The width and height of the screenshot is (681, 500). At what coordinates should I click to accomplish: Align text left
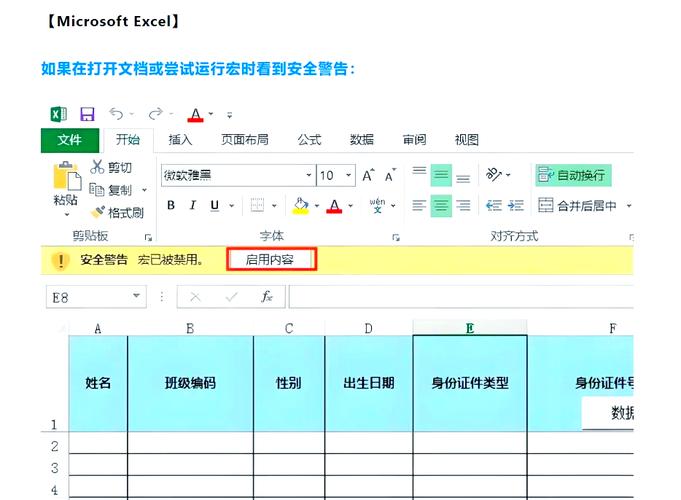(419, 205)
